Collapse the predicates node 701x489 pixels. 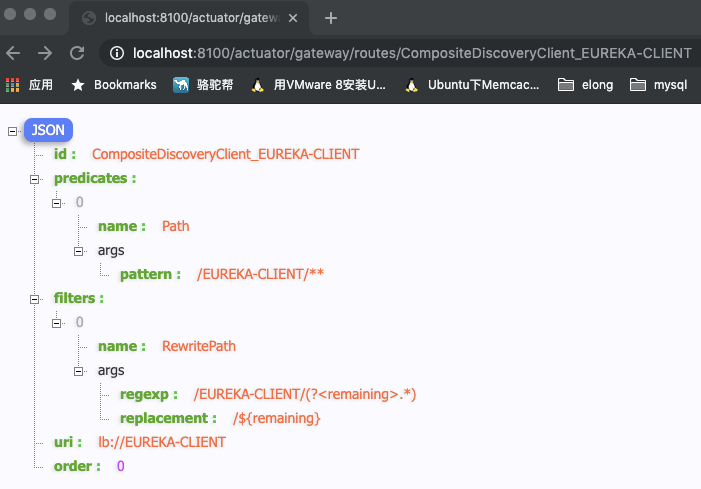34,179
